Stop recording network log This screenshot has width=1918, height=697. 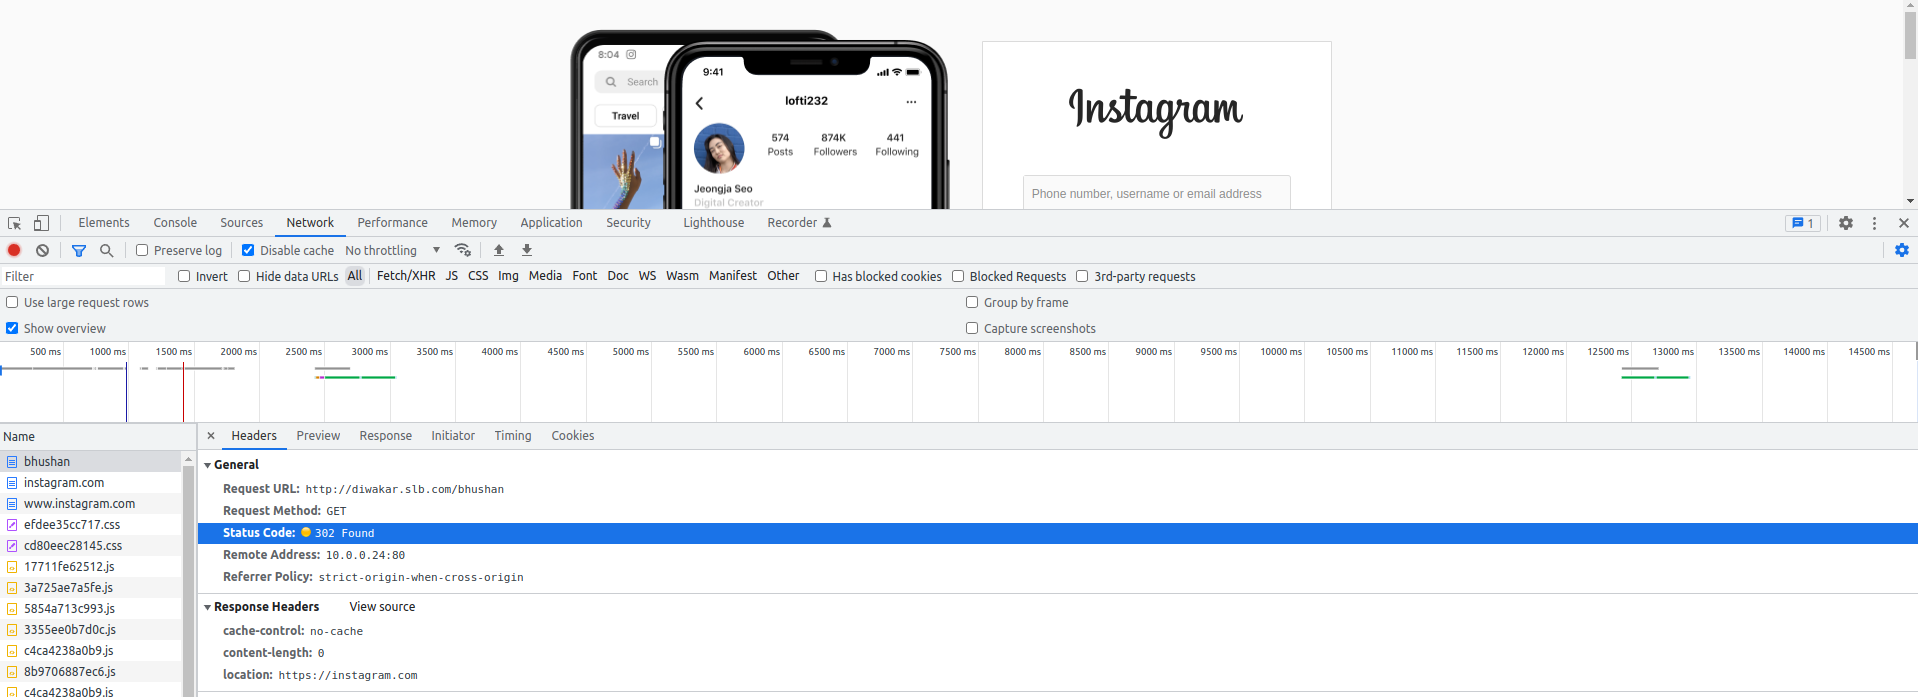(14, 250)
